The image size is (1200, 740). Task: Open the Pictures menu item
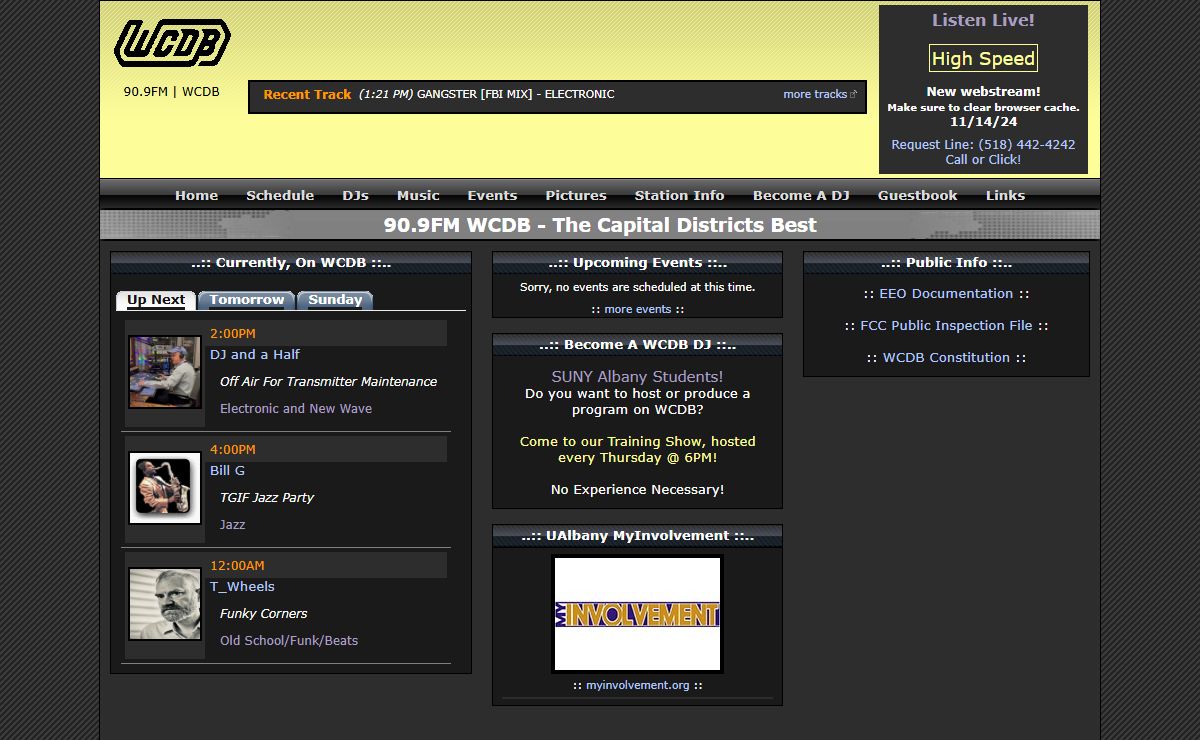click(576, 195)
